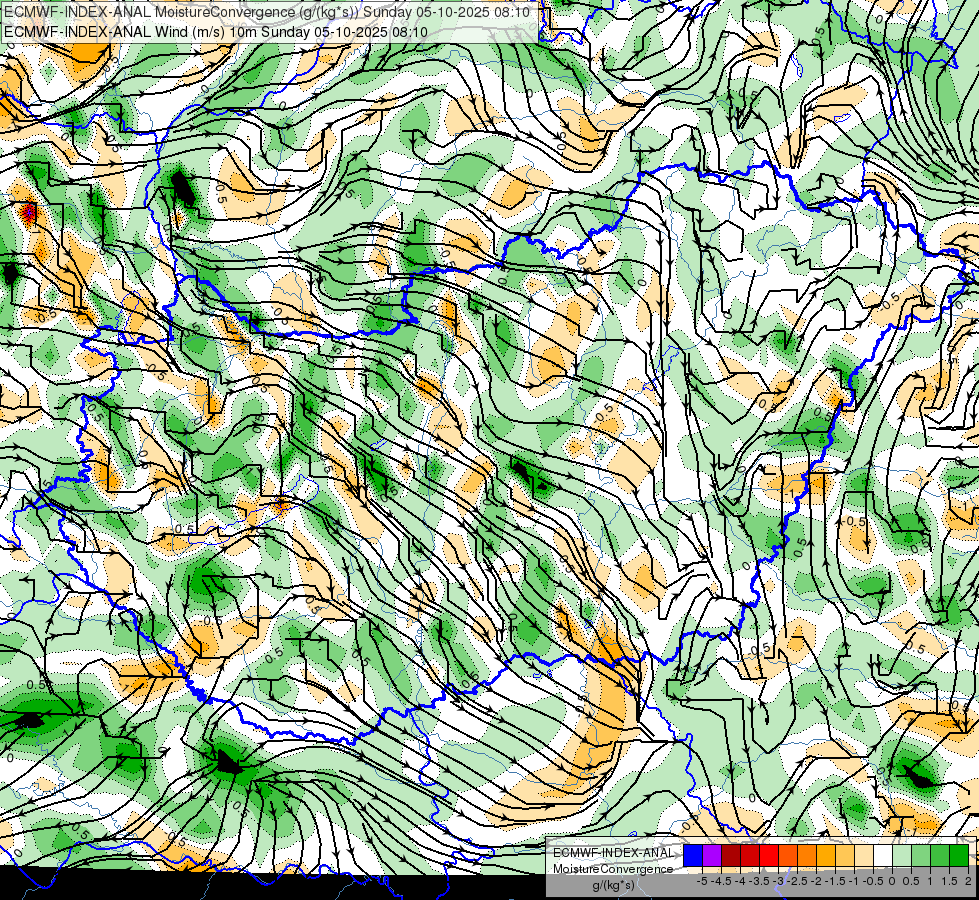
Task: Click the Wind (m/s) 10m title line
Action: point(216,31)
